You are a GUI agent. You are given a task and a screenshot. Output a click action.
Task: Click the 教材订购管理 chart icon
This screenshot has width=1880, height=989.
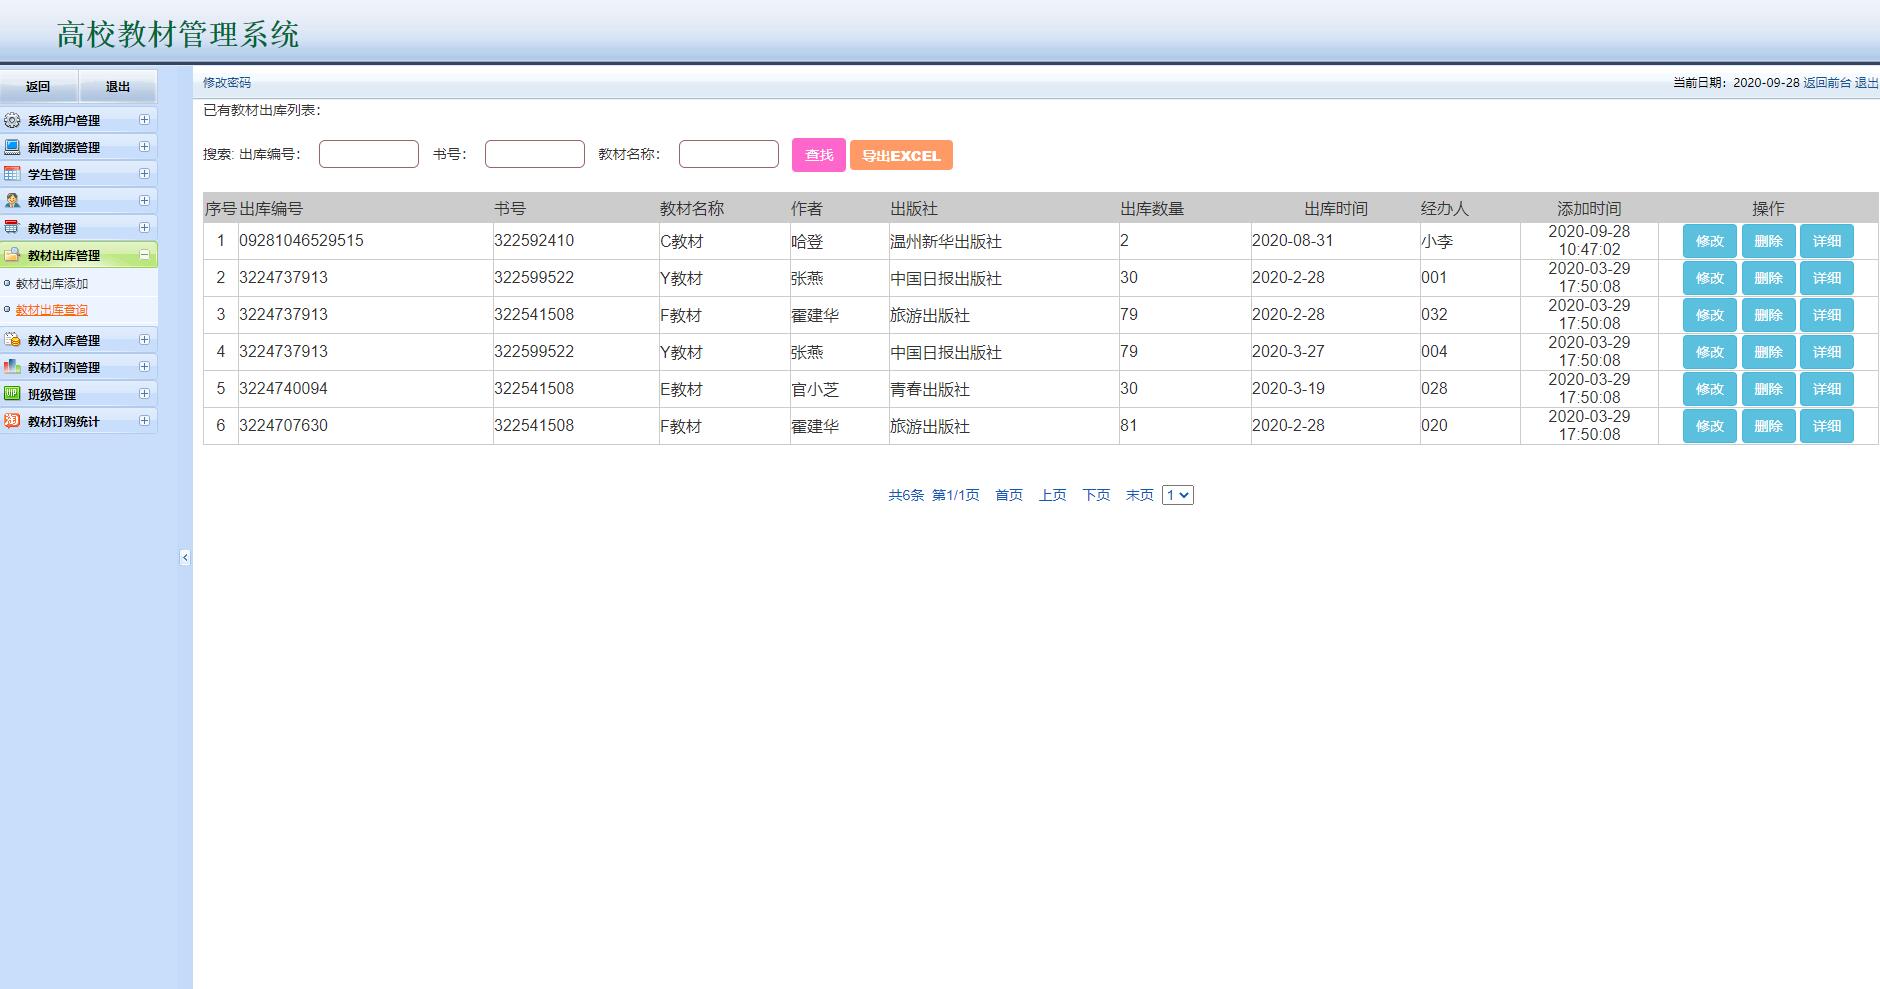point(13,366)
